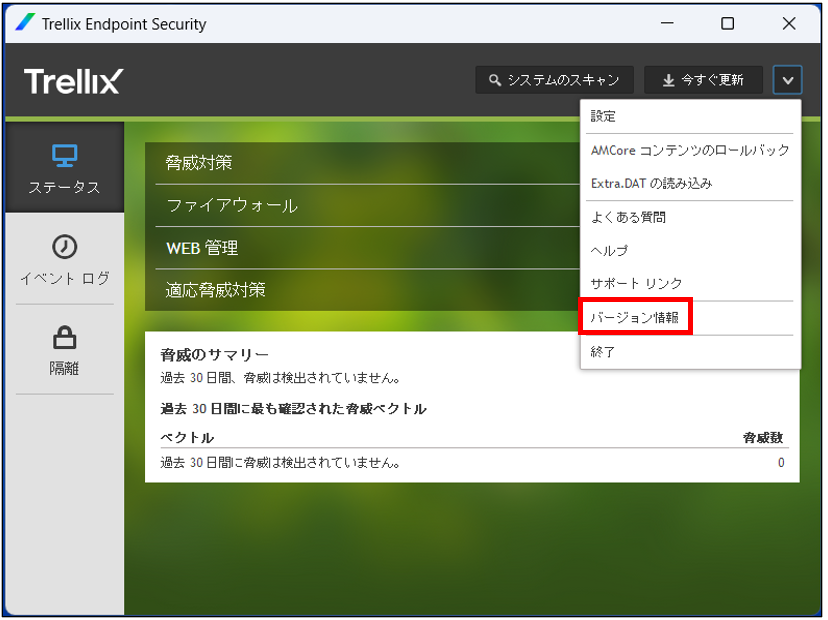Click the Trellix logo in the header
The height and width of the screenshot is (620, 828).
tap(73, 81)
